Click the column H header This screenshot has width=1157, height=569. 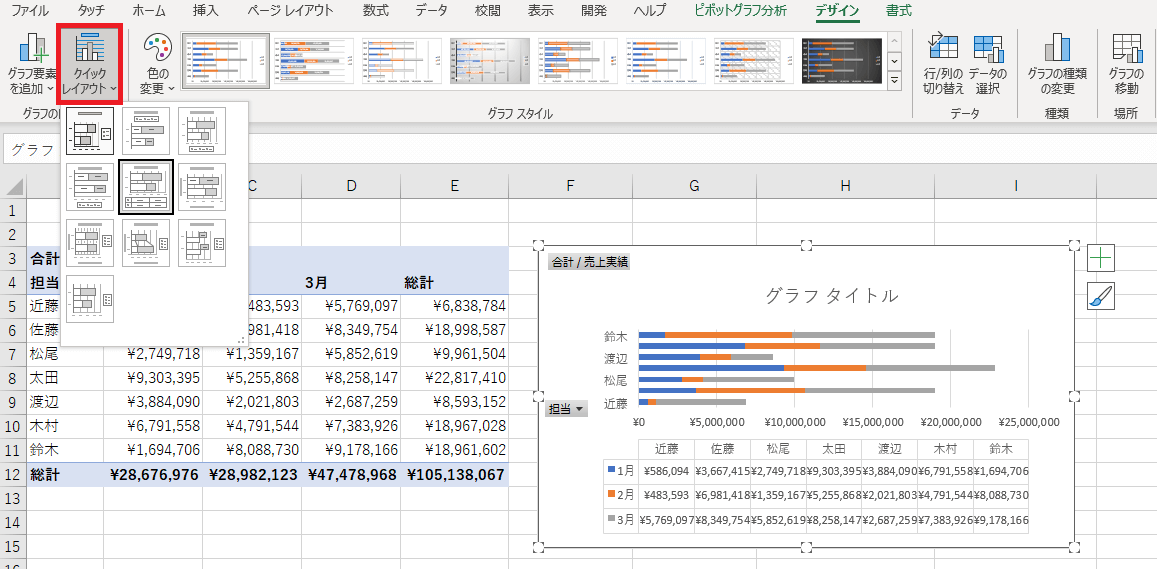[x=845, y=185]
